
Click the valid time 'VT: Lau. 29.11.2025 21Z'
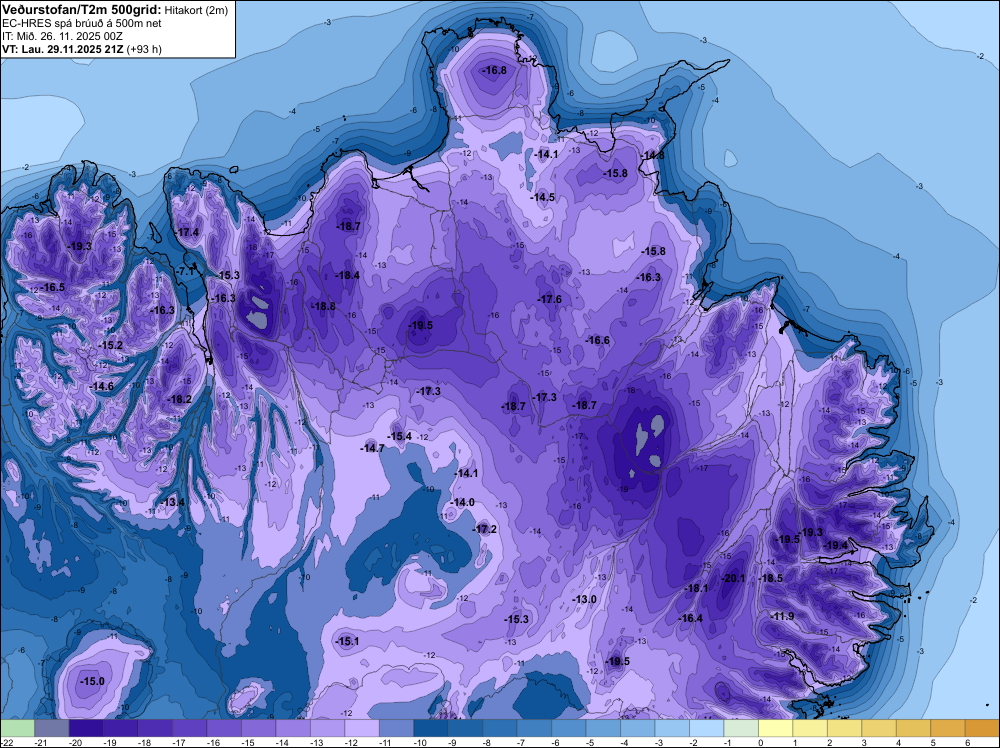(x=63, y=49)
